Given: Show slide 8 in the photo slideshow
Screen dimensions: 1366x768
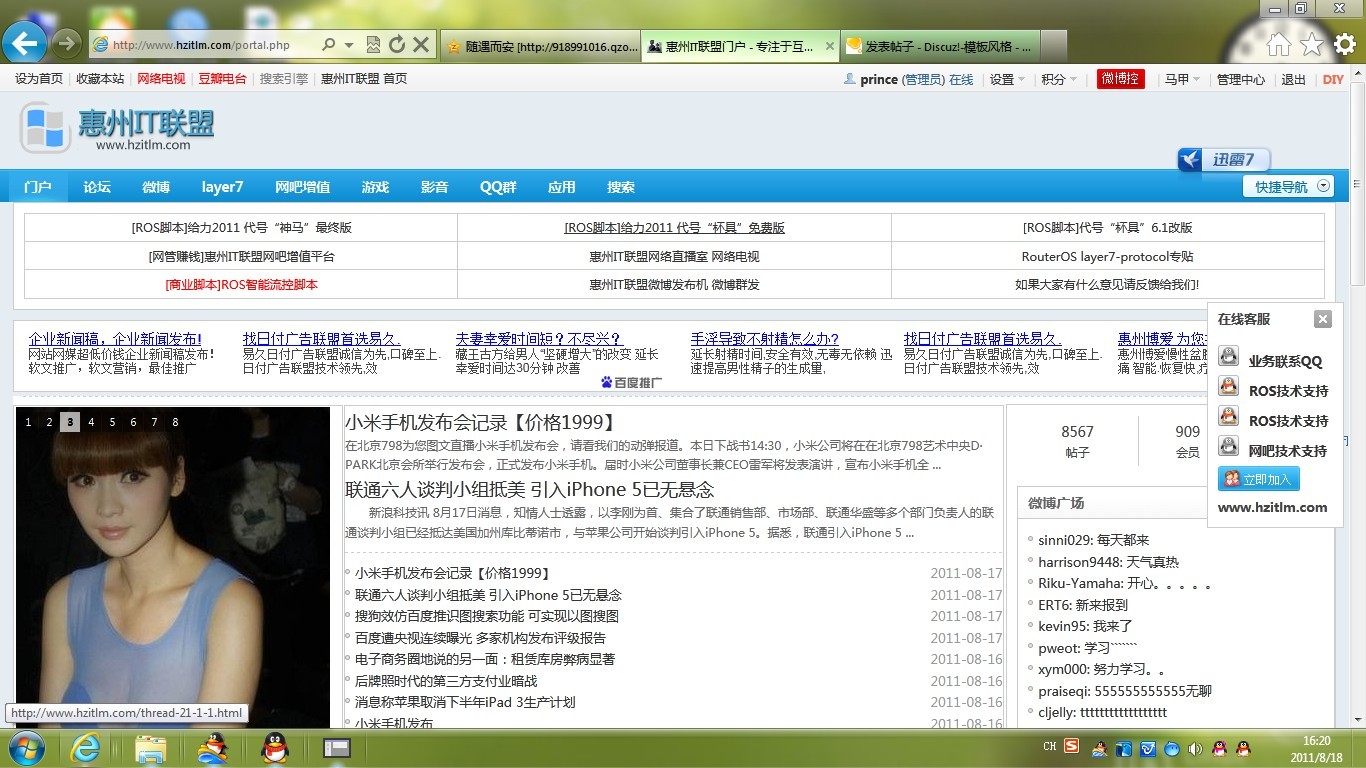Looking at the screenshot, I should [175, 422].
